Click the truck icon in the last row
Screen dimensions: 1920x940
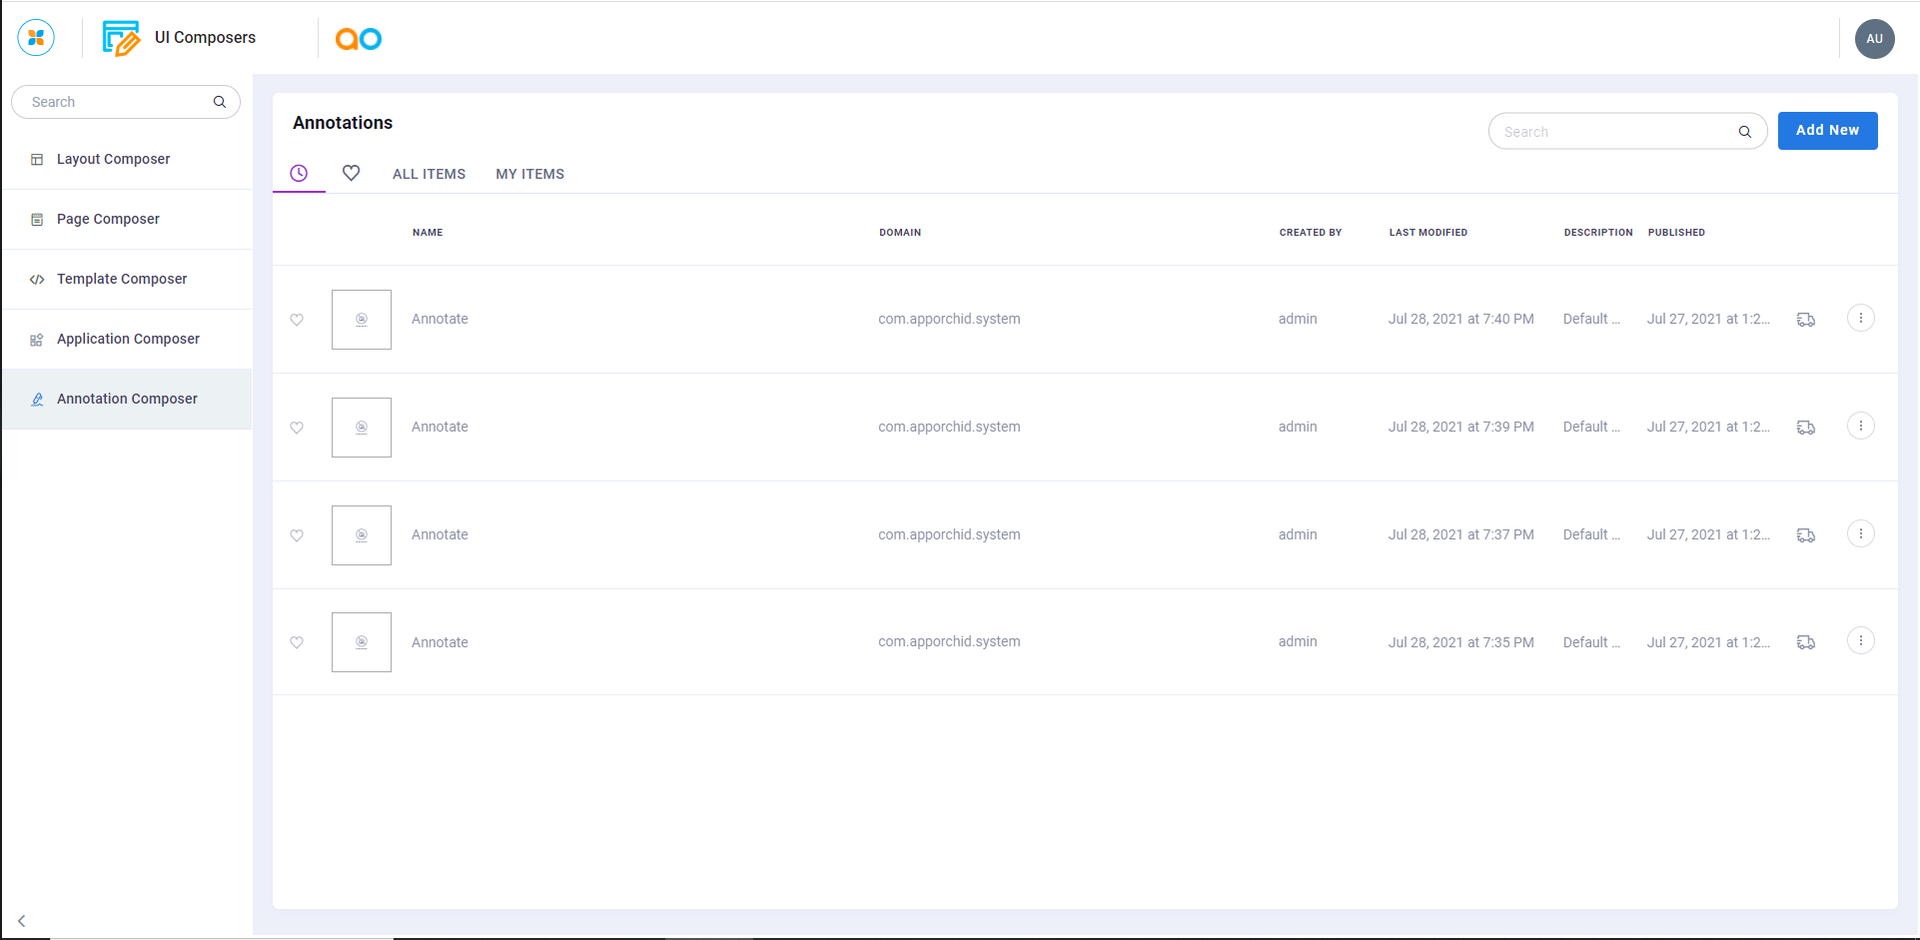pyautogui.click(x=1805, y=643)
